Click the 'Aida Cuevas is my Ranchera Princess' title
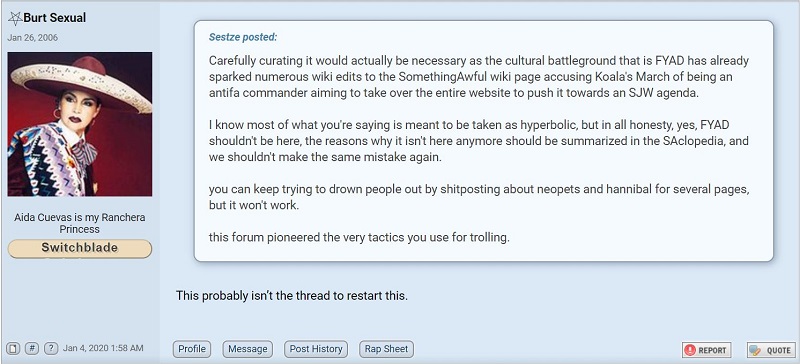Screen dimensions: 800x364 [x=80, y=223]
